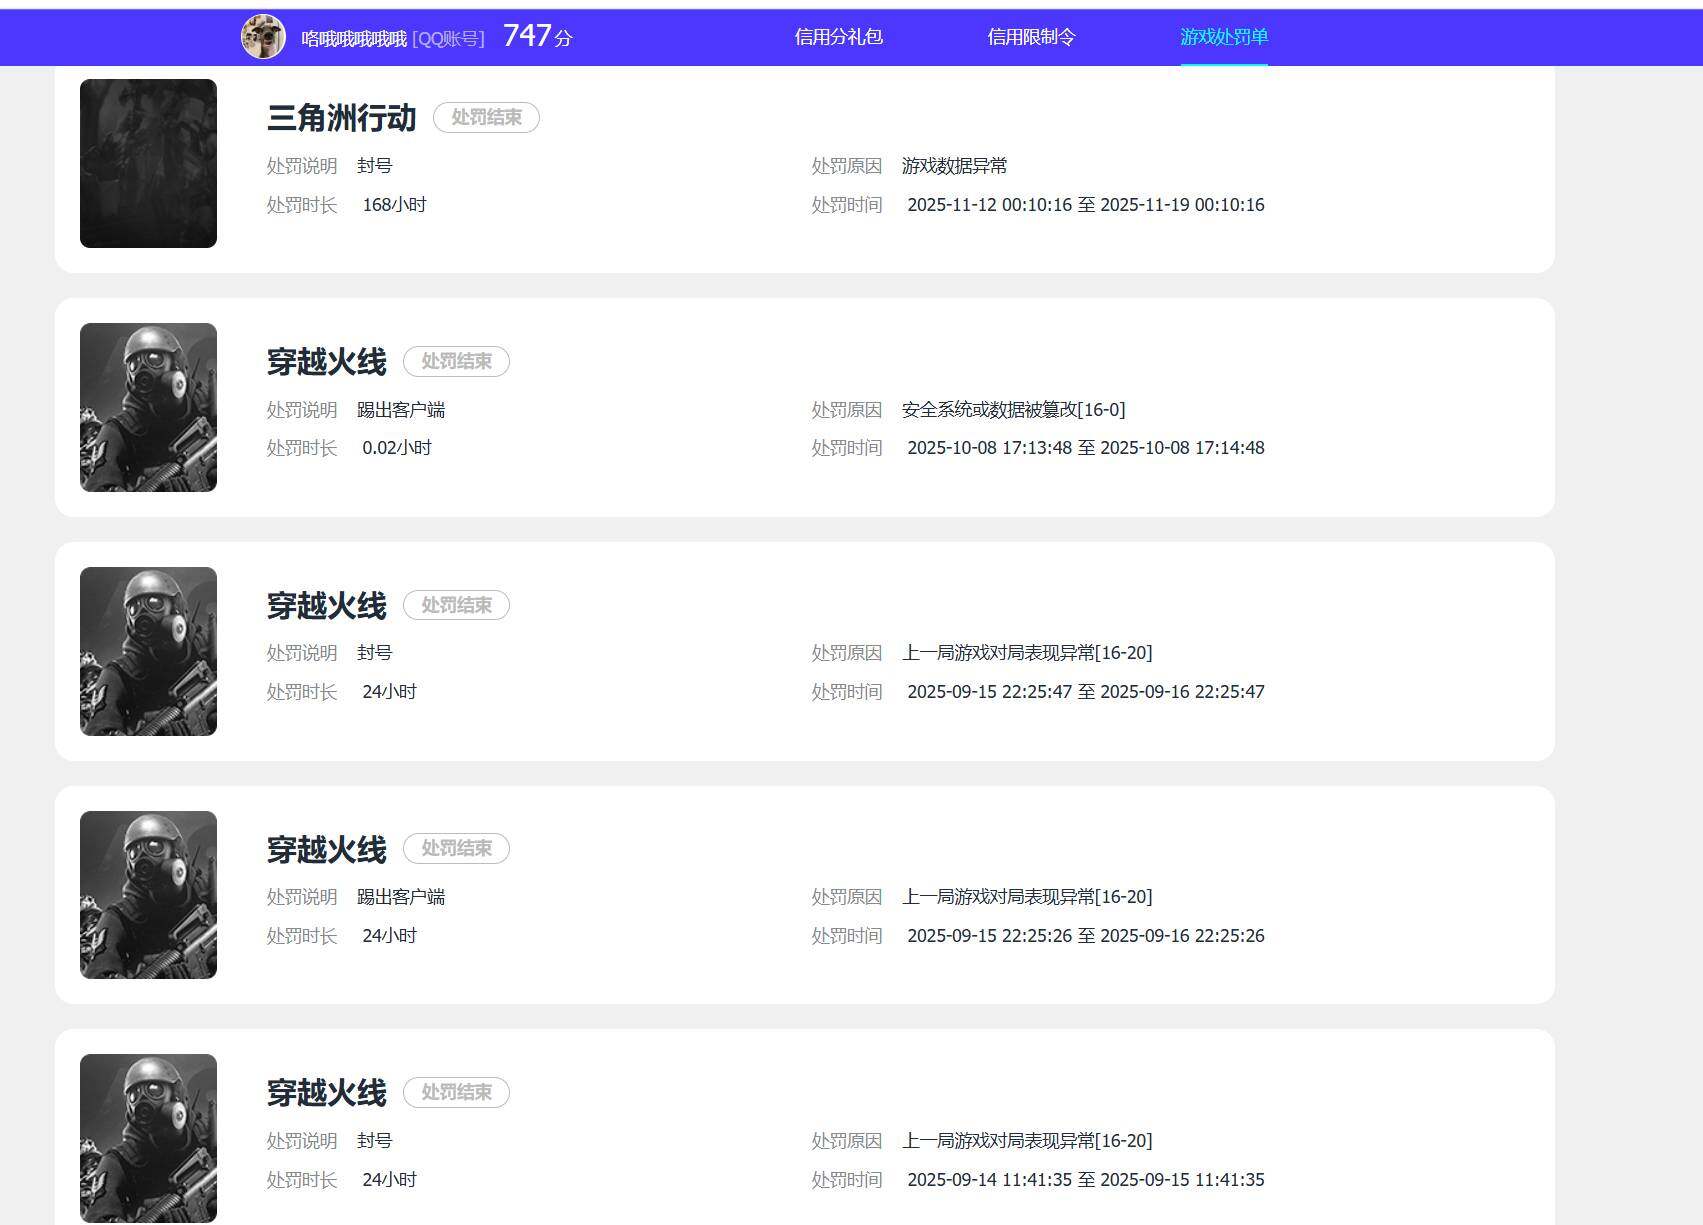Click the 168小时 penalty duration
The image size is (1703, 1225).
[394, 205]
